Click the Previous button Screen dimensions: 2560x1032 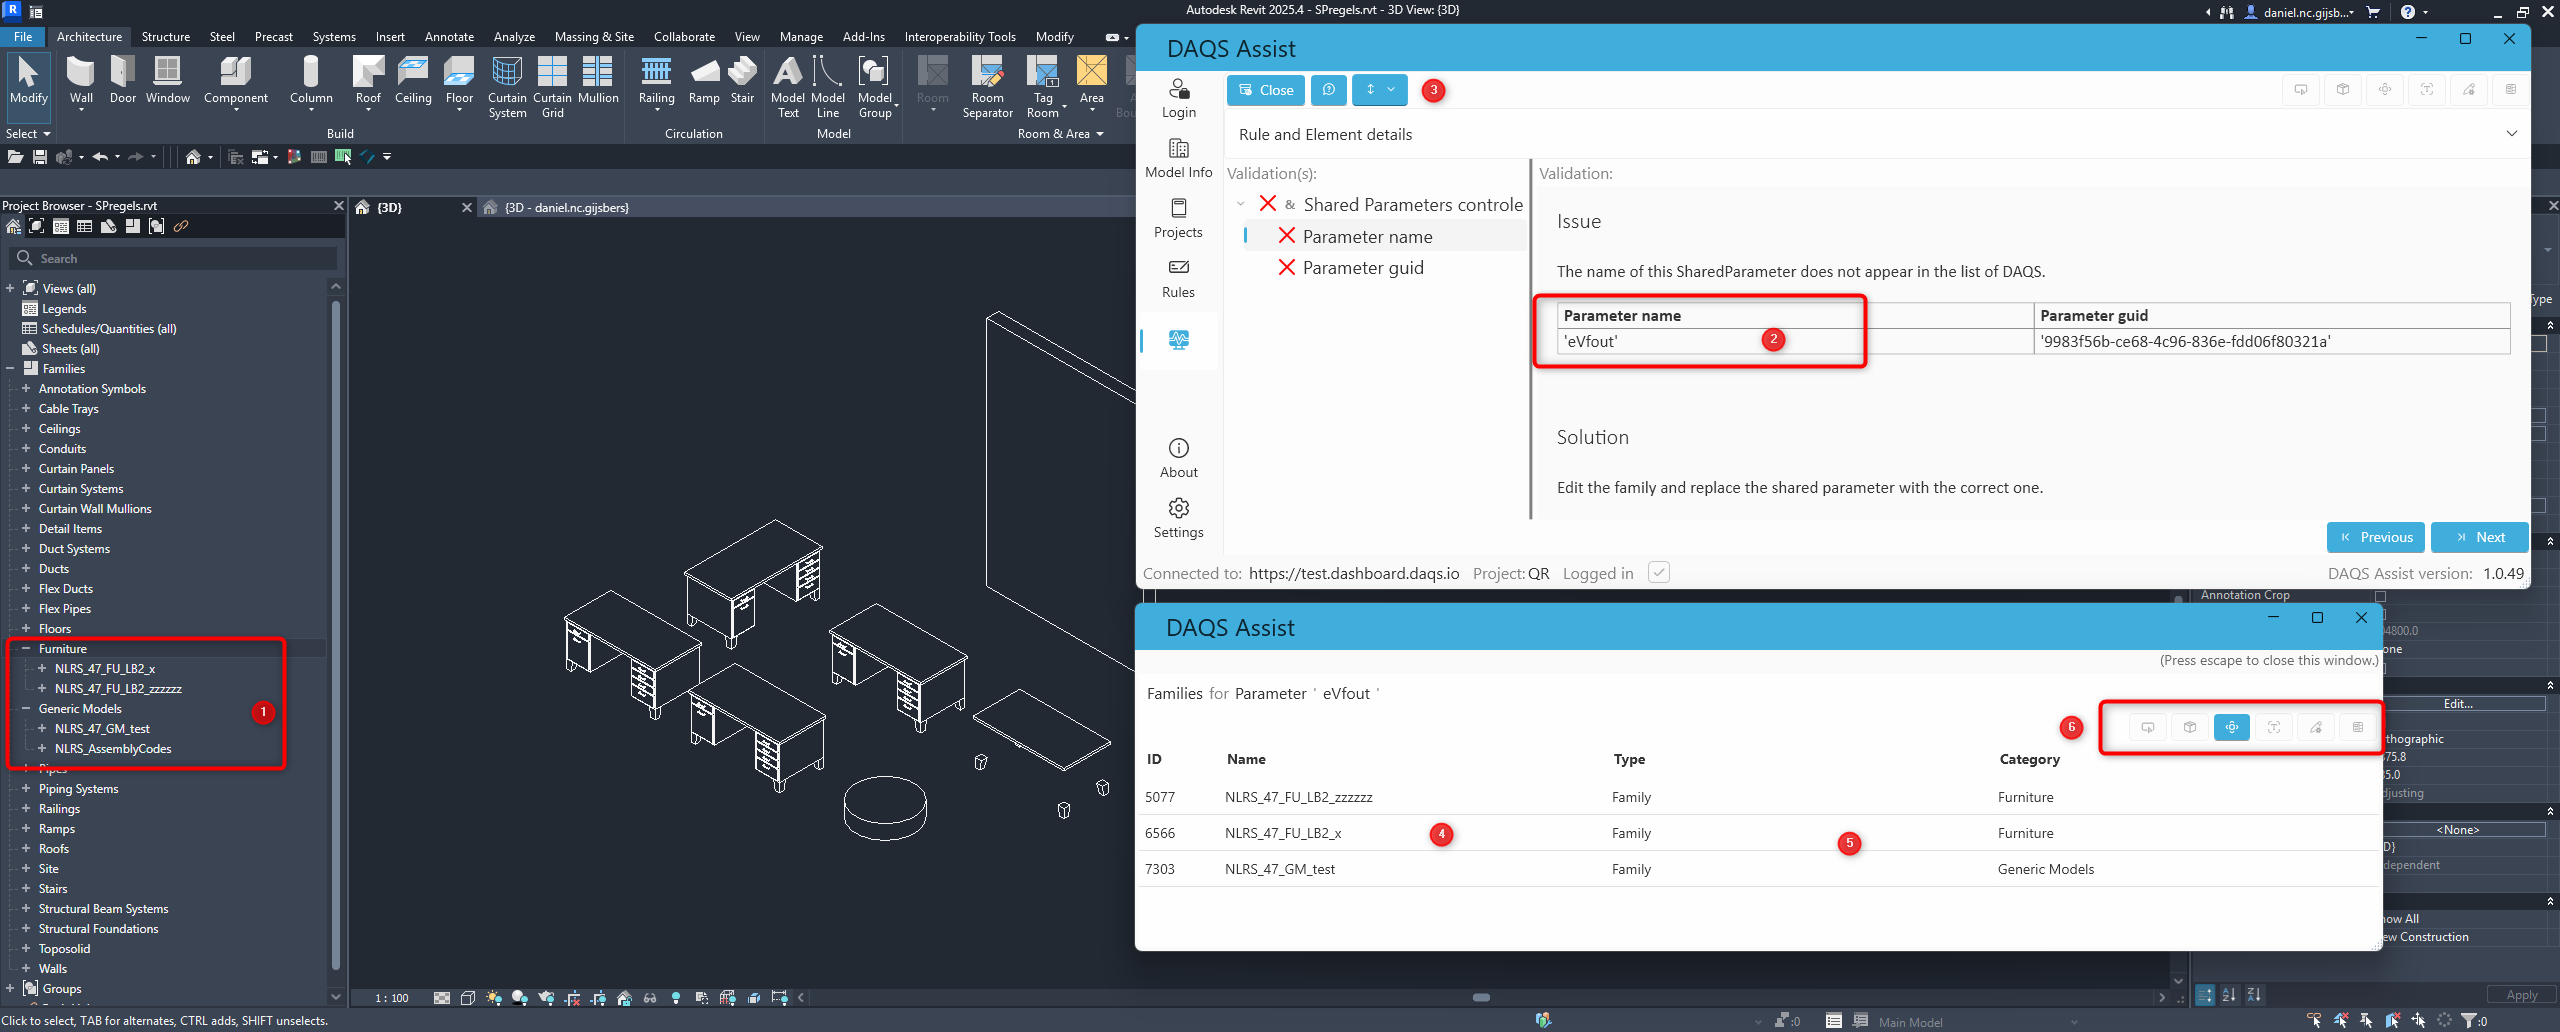click(x=2375, y=537)
